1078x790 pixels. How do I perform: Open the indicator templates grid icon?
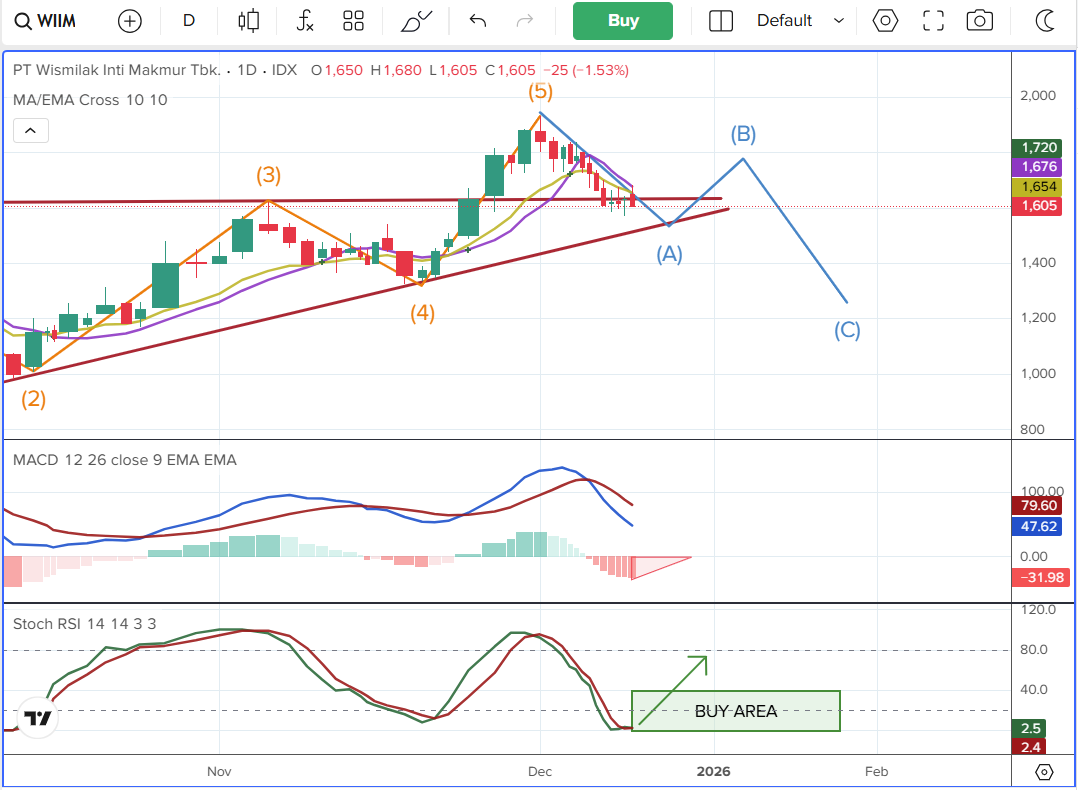[353, 21]
